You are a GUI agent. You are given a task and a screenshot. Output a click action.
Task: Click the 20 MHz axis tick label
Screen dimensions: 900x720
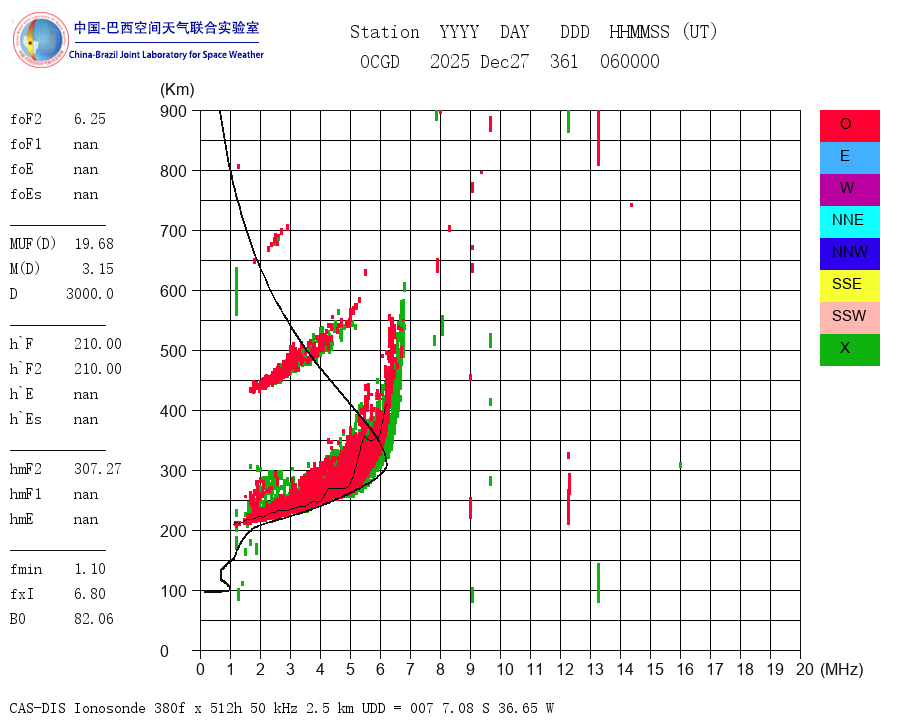(x=805, y=669)
